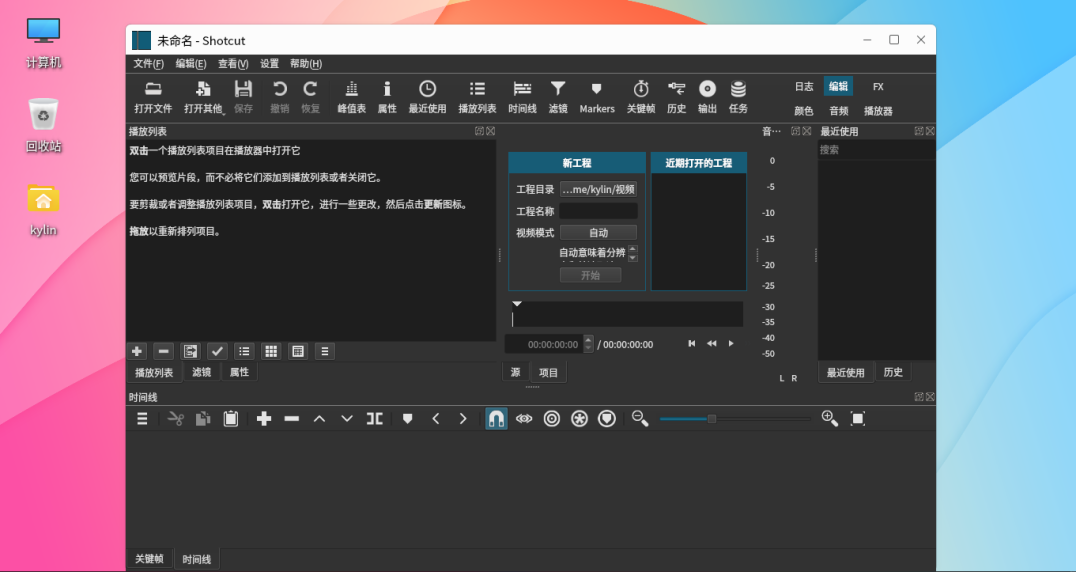
Task: Open the 文件(F) menu
Action: point(148,64)
